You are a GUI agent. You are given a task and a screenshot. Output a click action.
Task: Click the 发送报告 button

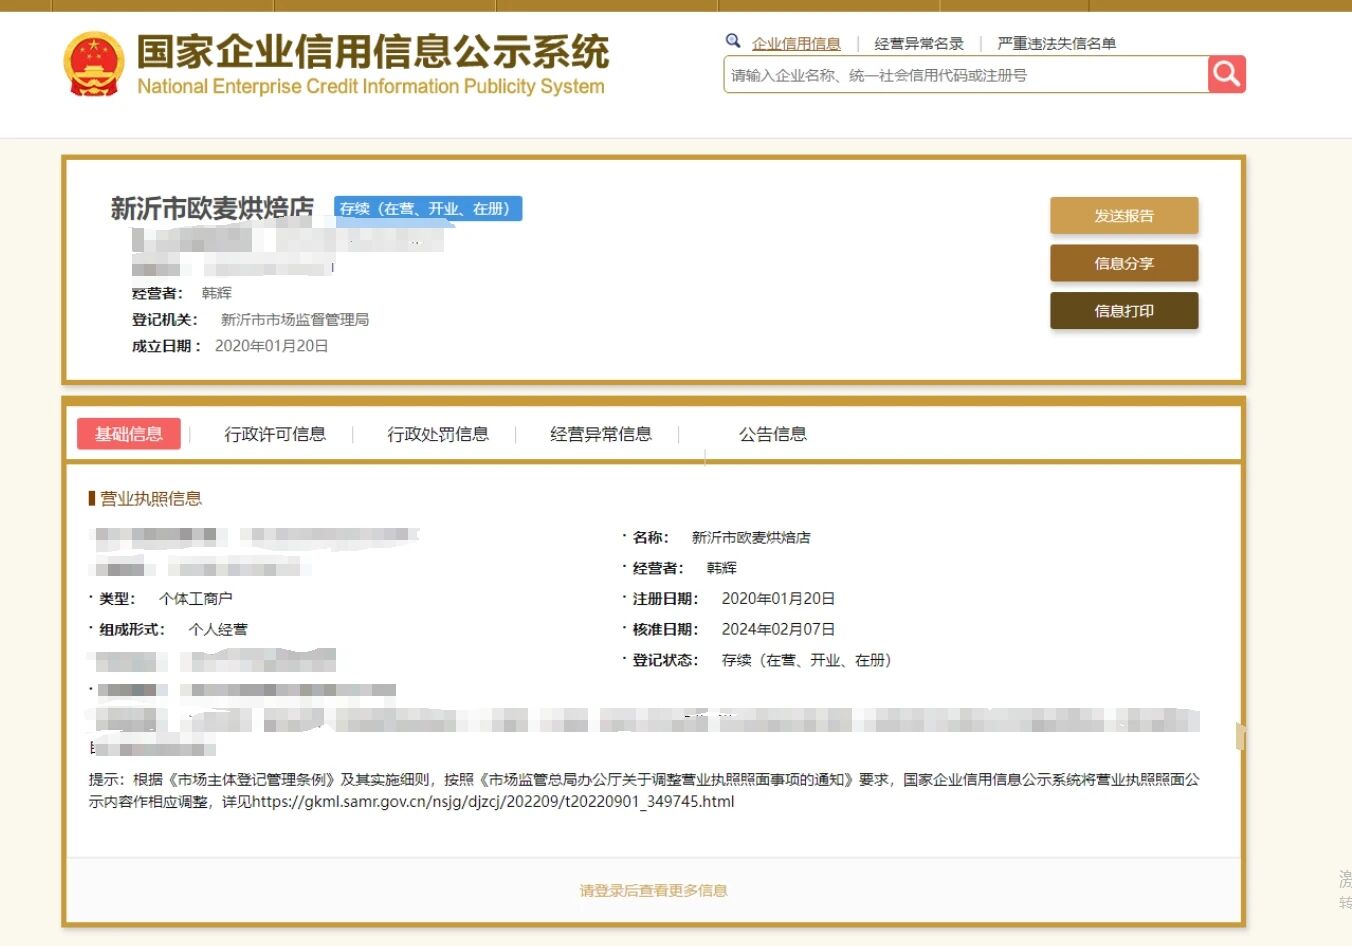click(1124, 215)
